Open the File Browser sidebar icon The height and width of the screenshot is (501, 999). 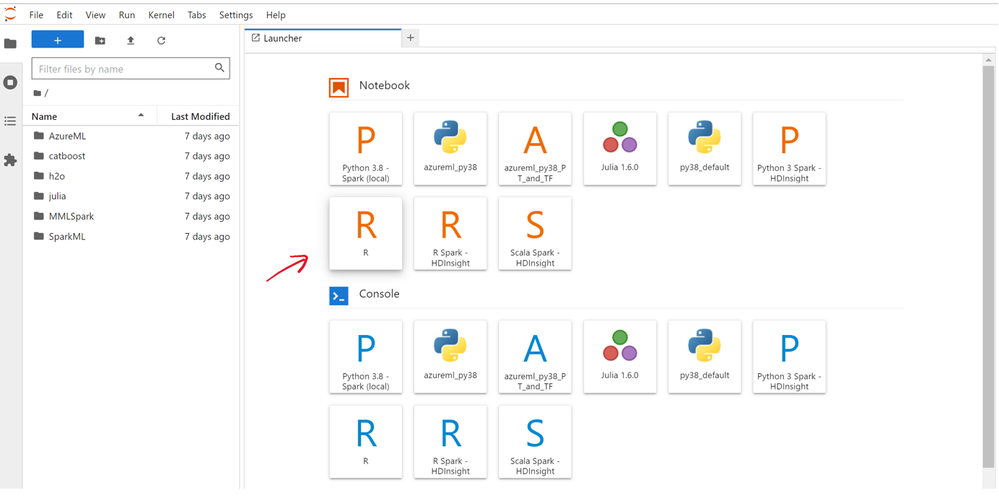pyautogui.click(x=10, y=43)
